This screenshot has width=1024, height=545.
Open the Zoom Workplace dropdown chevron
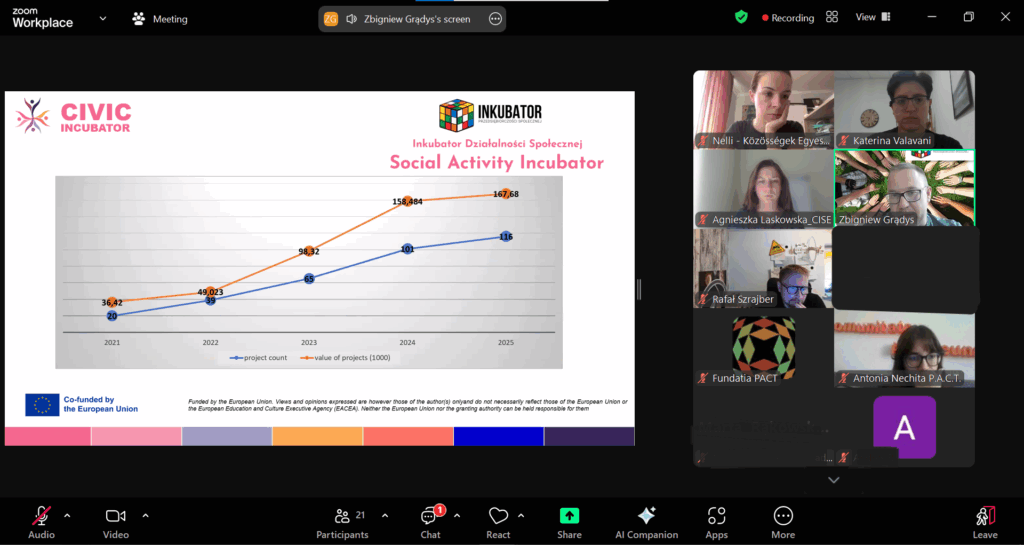click(102, 18)
